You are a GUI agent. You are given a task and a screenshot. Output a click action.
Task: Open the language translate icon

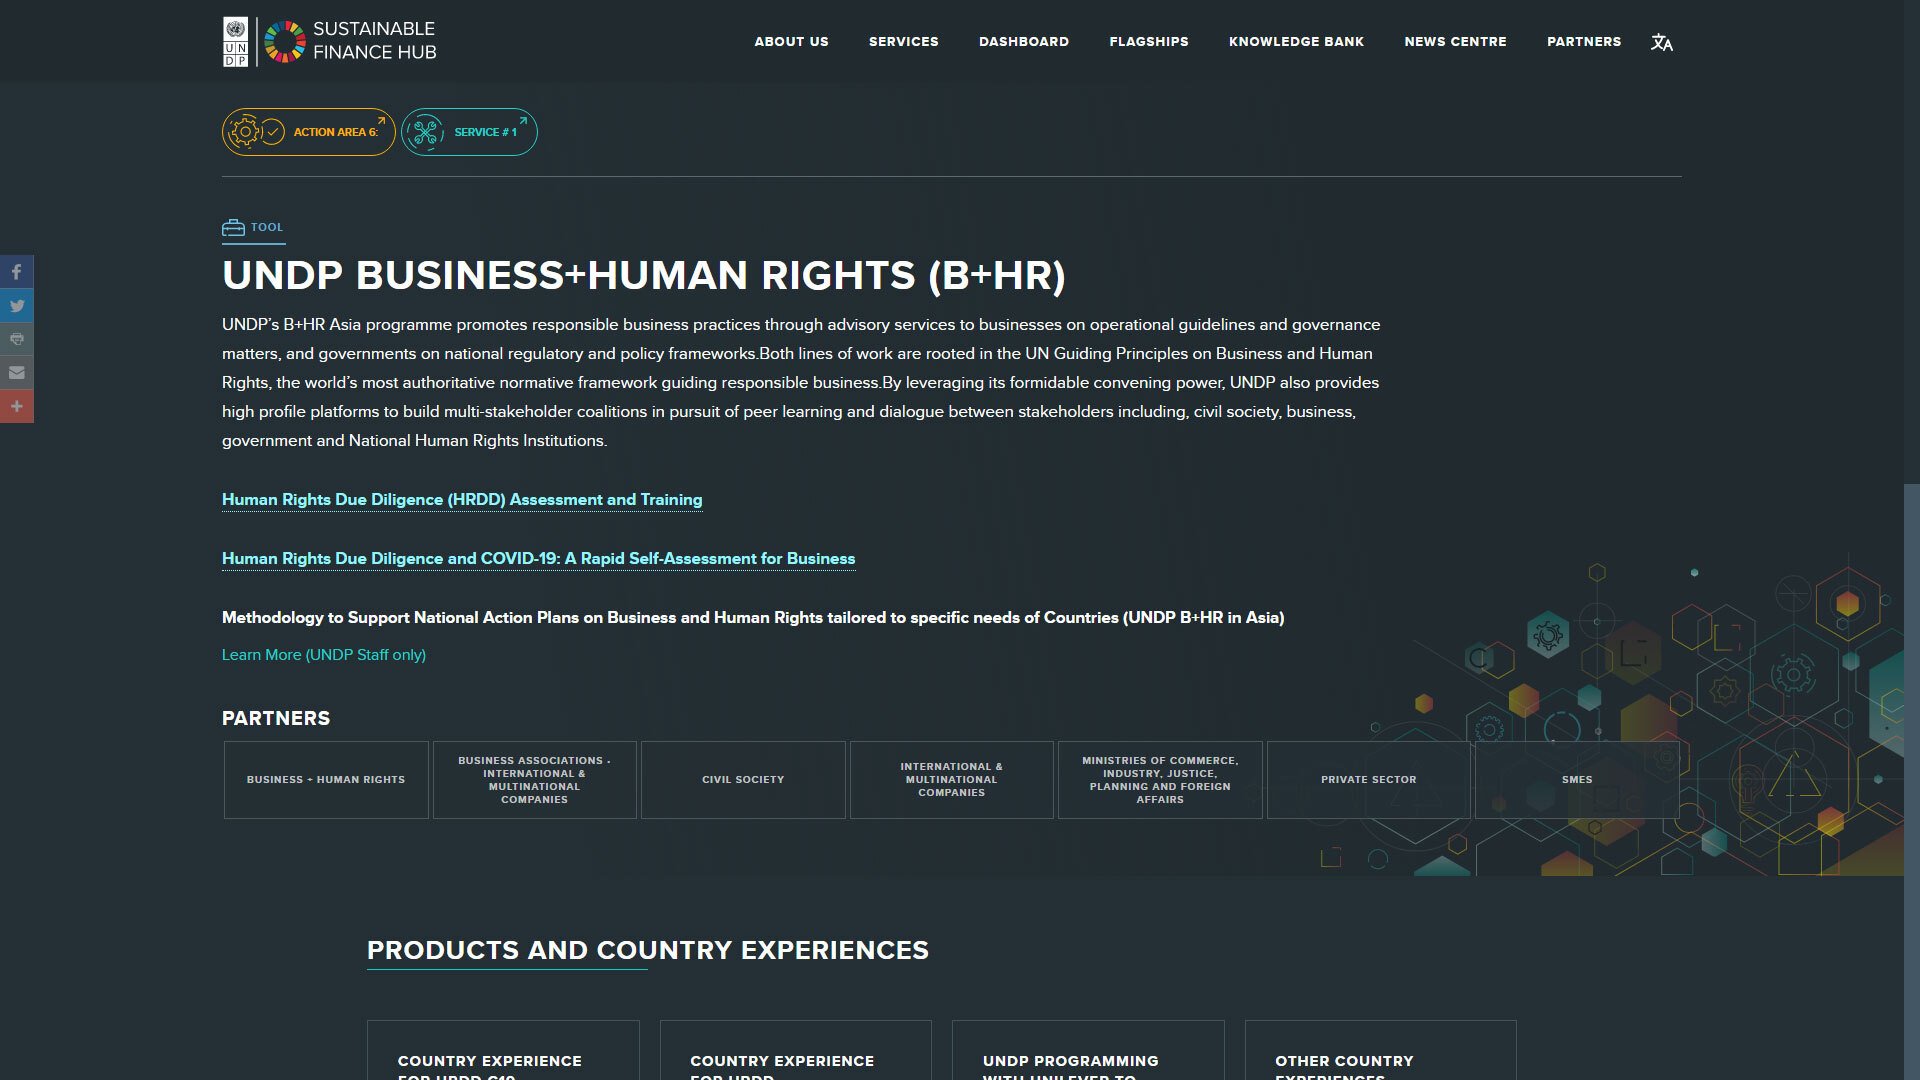1662,42
